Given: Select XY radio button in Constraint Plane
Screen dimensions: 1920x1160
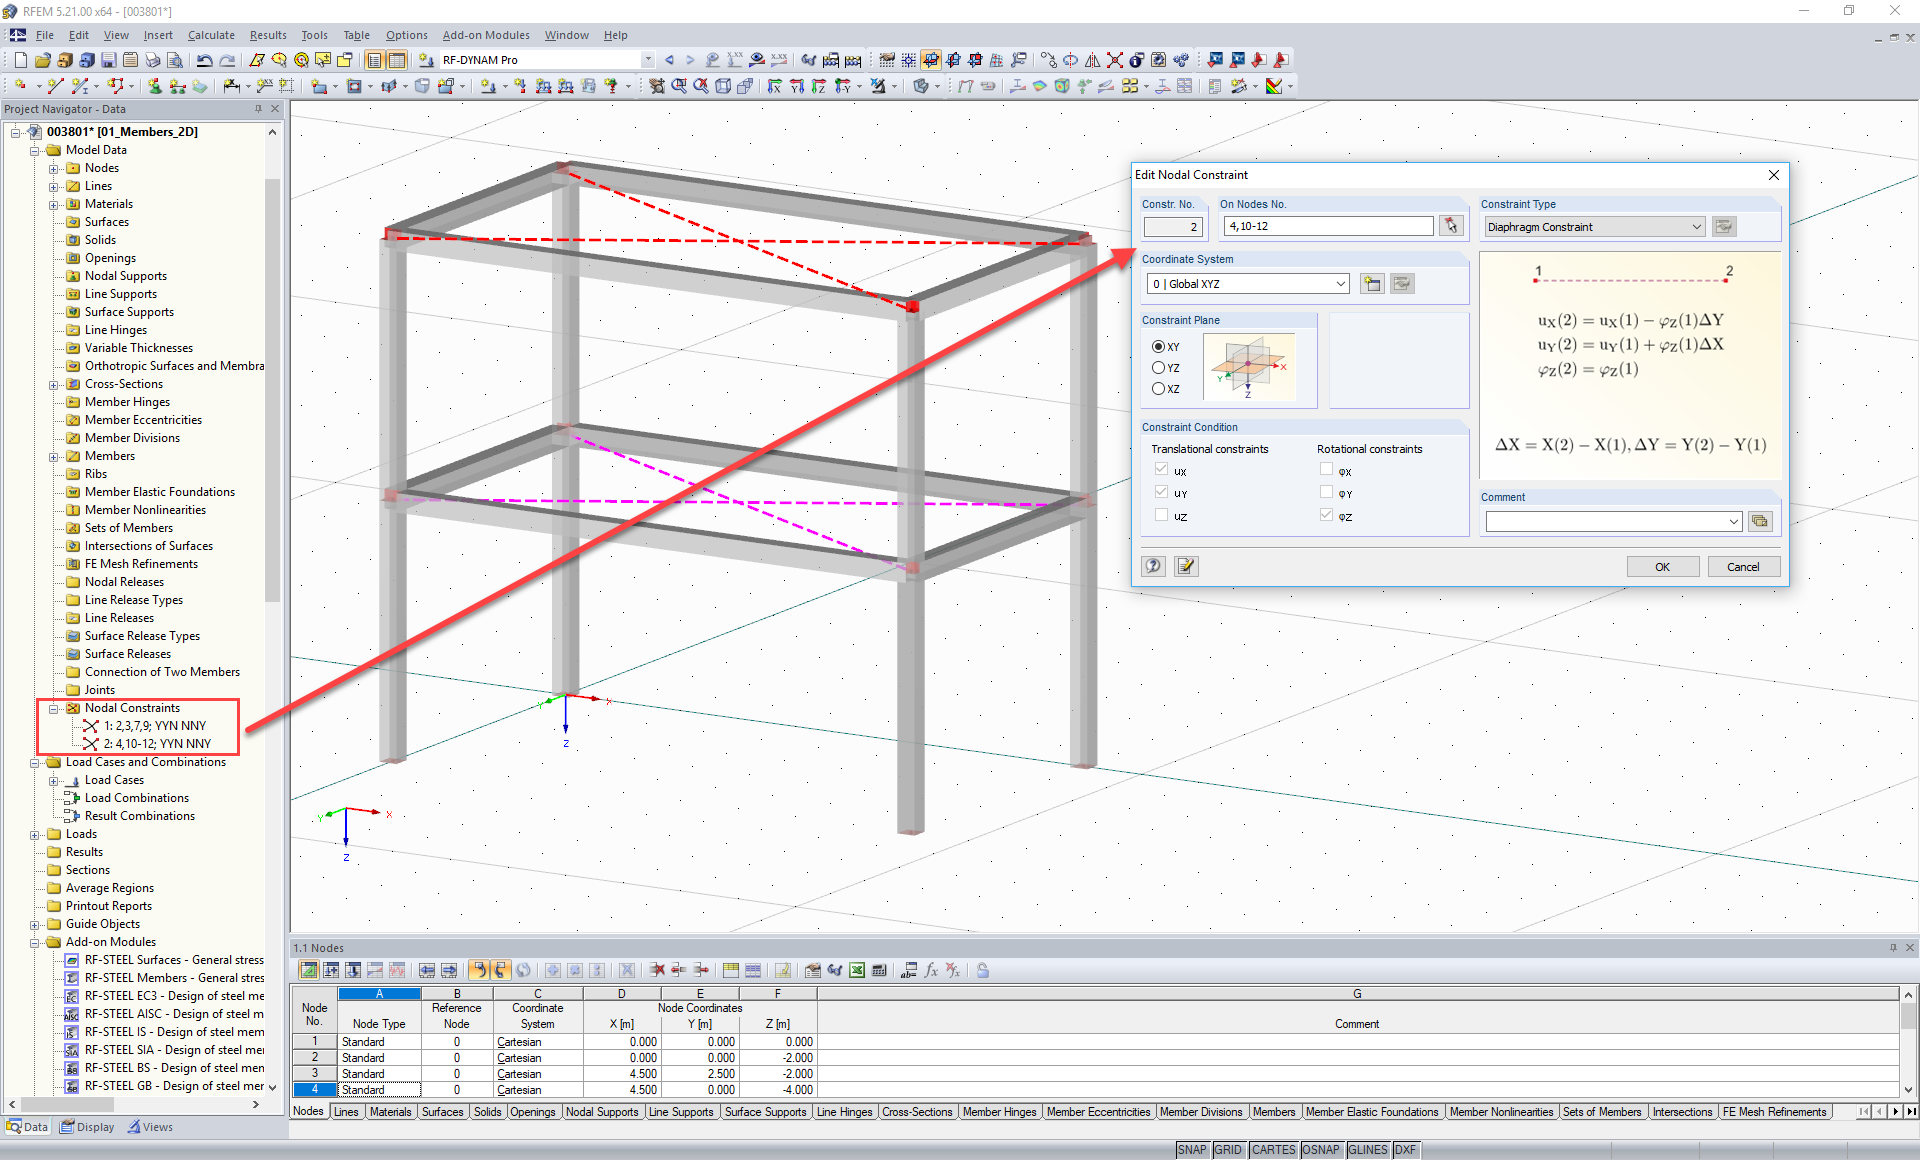Looking at the screenshot, I should coord(1156,346).
